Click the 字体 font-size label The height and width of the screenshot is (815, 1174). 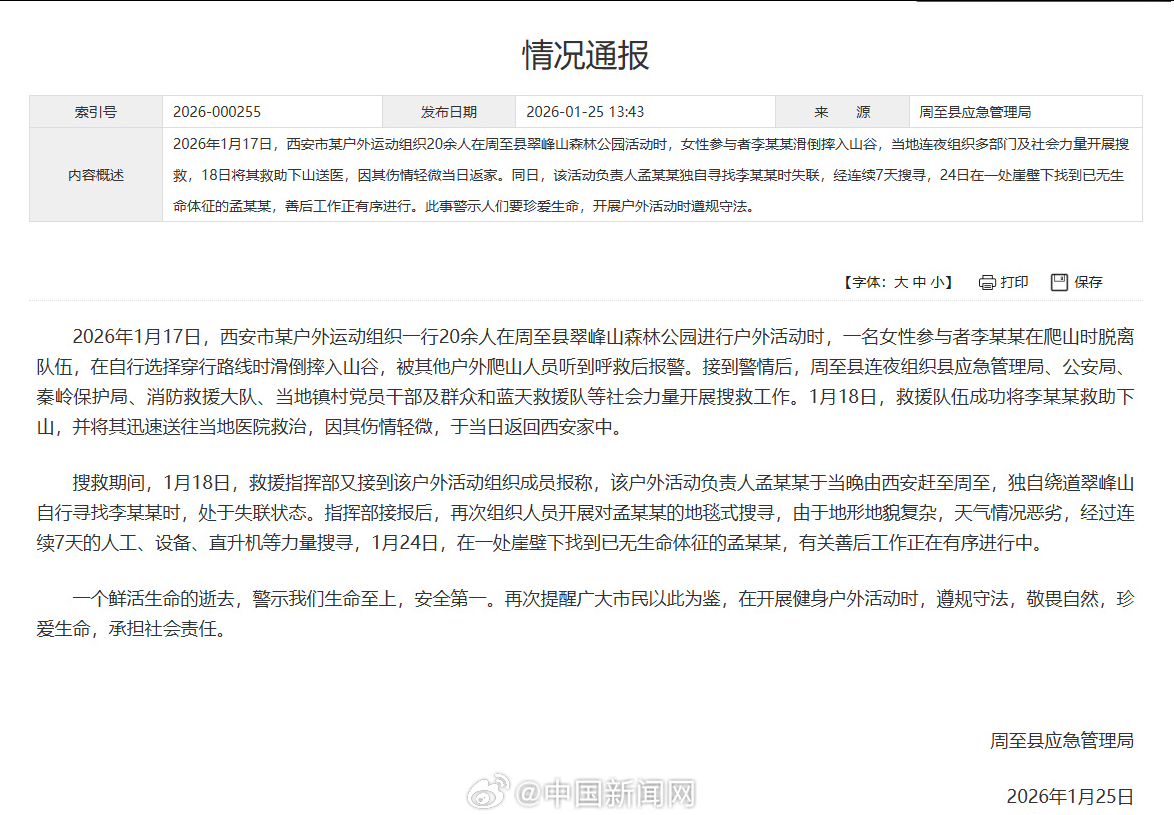(866, 282)
